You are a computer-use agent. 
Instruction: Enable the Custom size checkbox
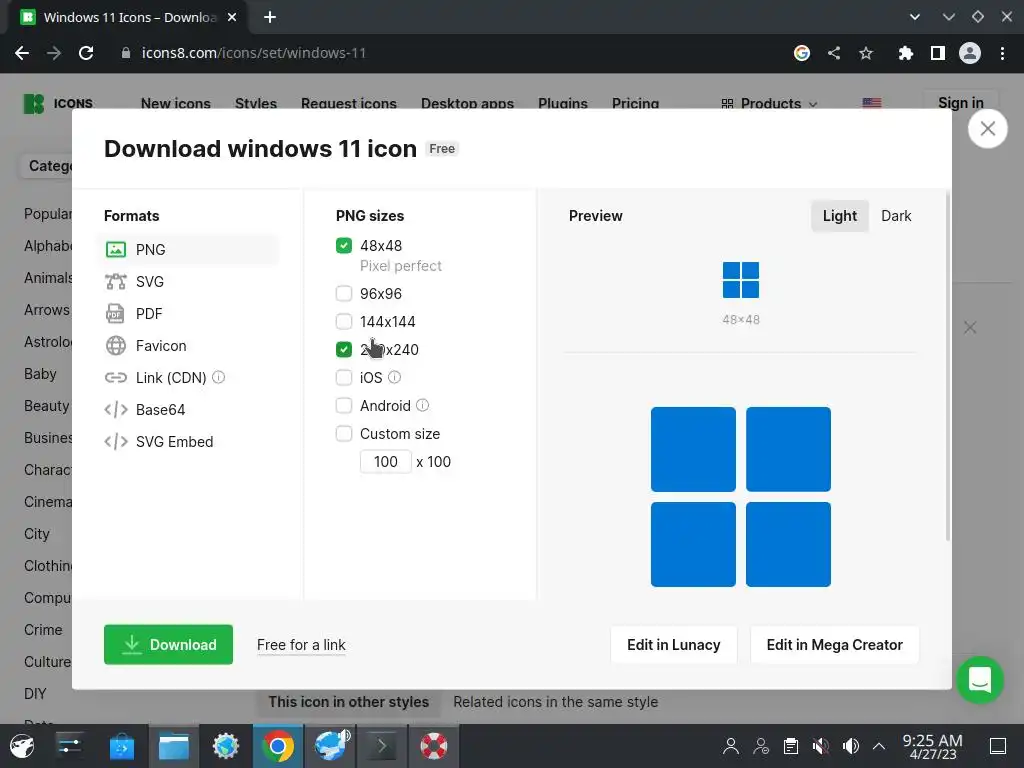click(344, 434)
